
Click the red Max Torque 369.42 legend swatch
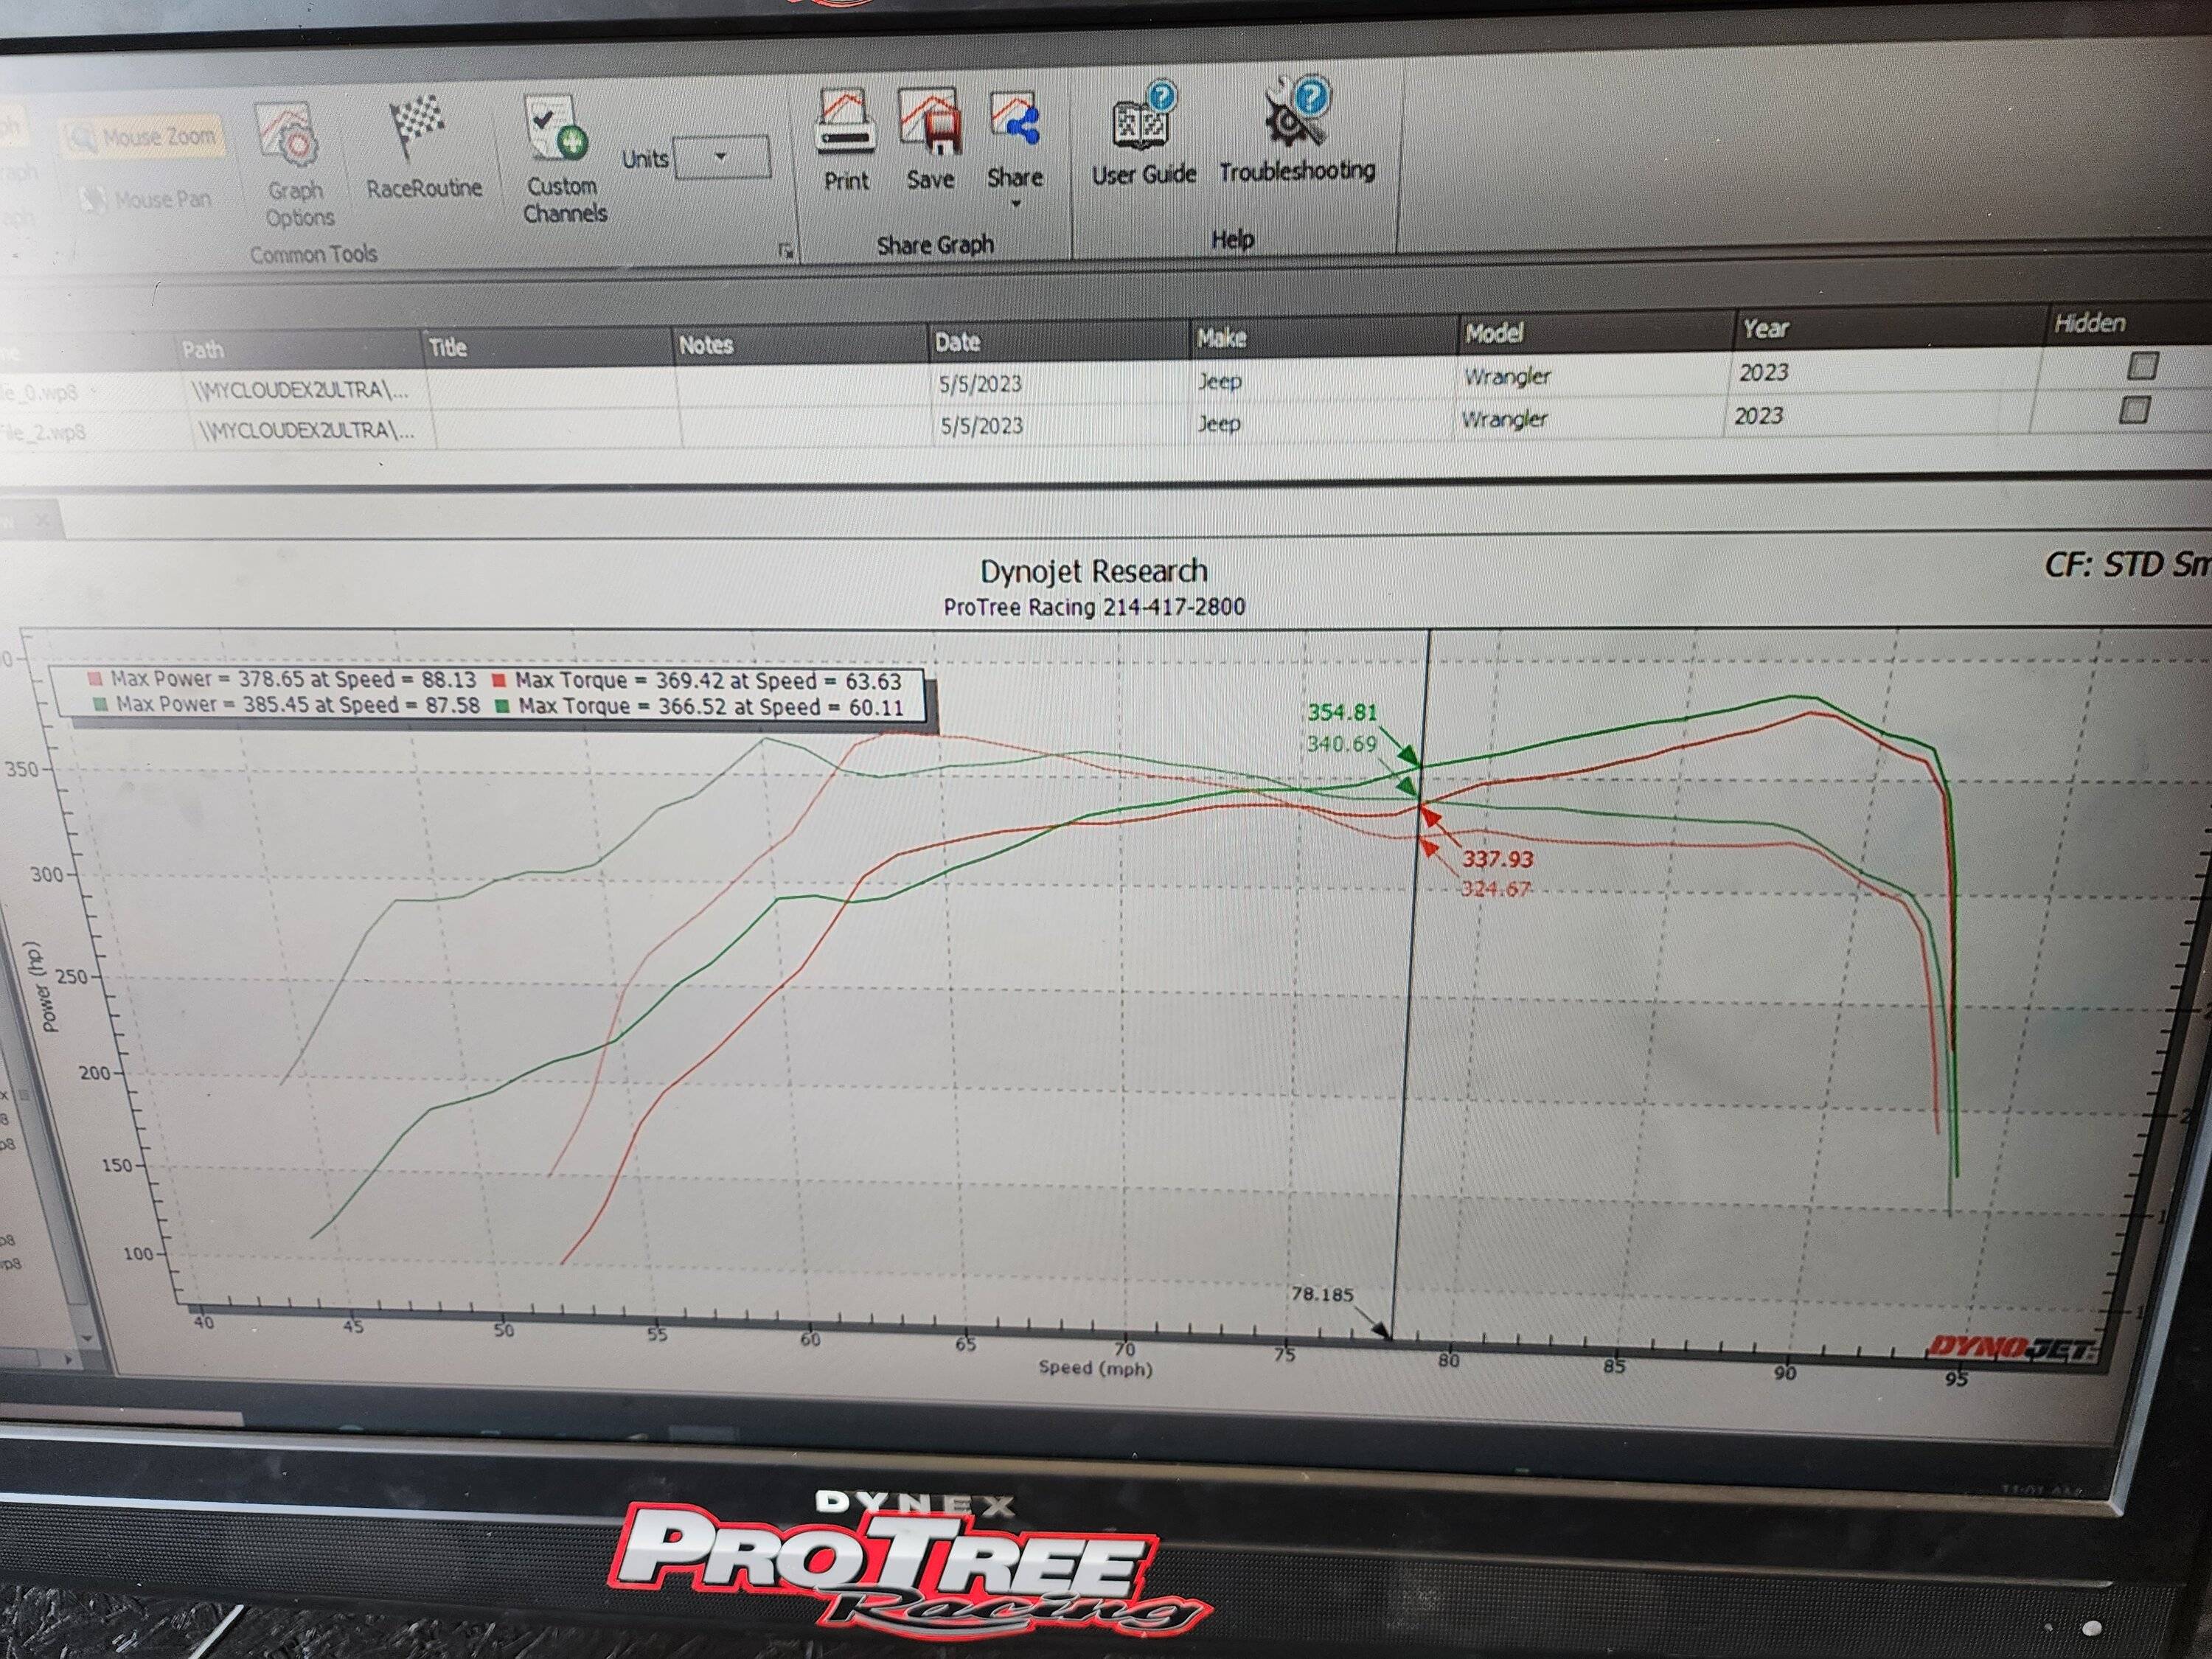(x=499, y=681)
